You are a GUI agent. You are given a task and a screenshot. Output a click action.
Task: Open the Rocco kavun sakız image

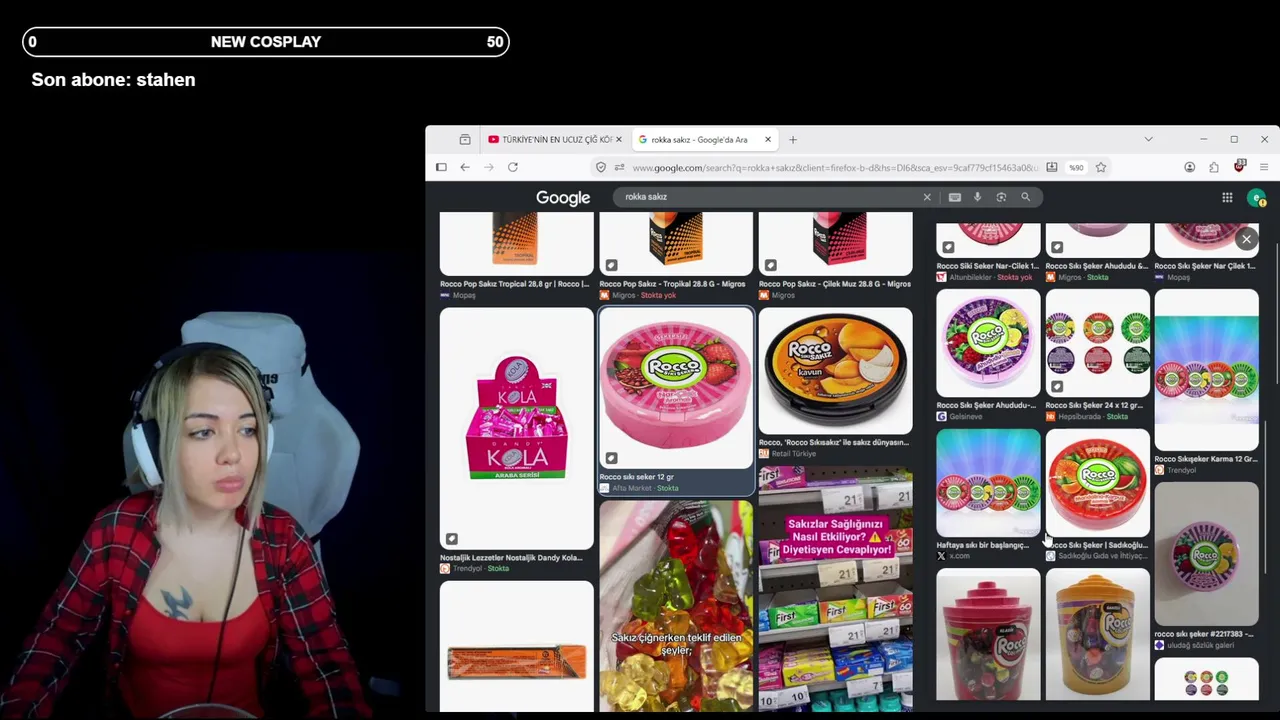tap(835, 371)
